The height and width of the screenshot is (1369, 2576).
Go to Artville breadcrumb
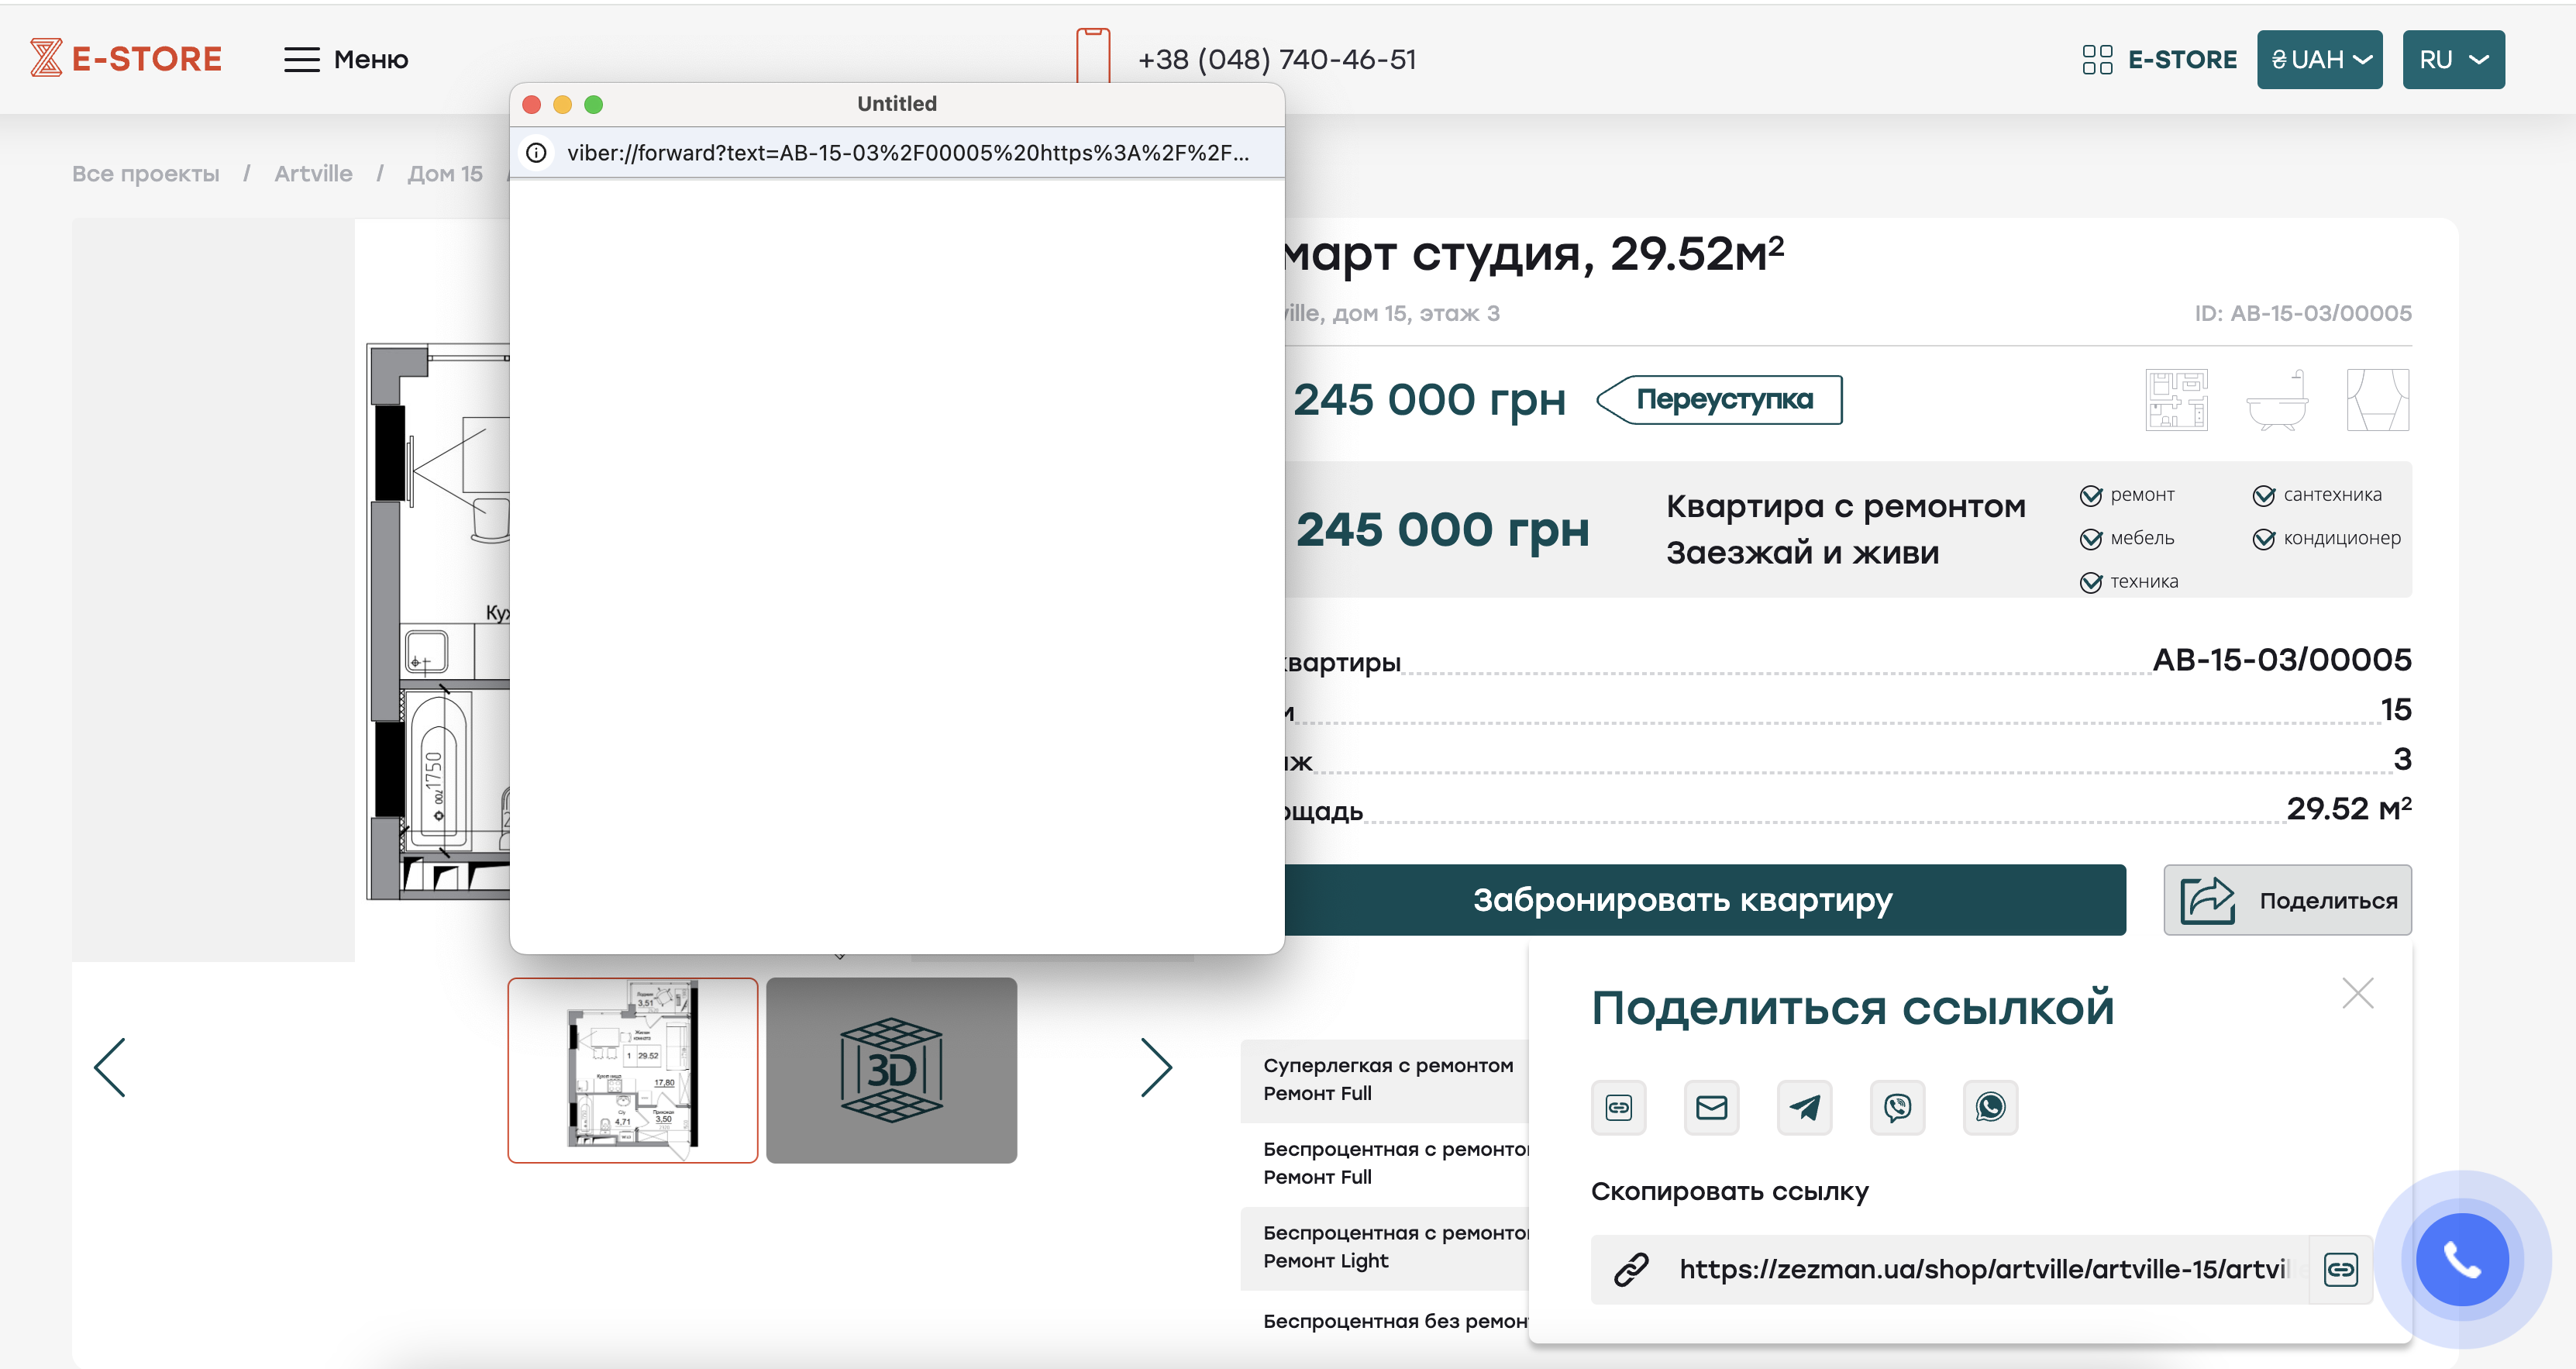[313, 174]
